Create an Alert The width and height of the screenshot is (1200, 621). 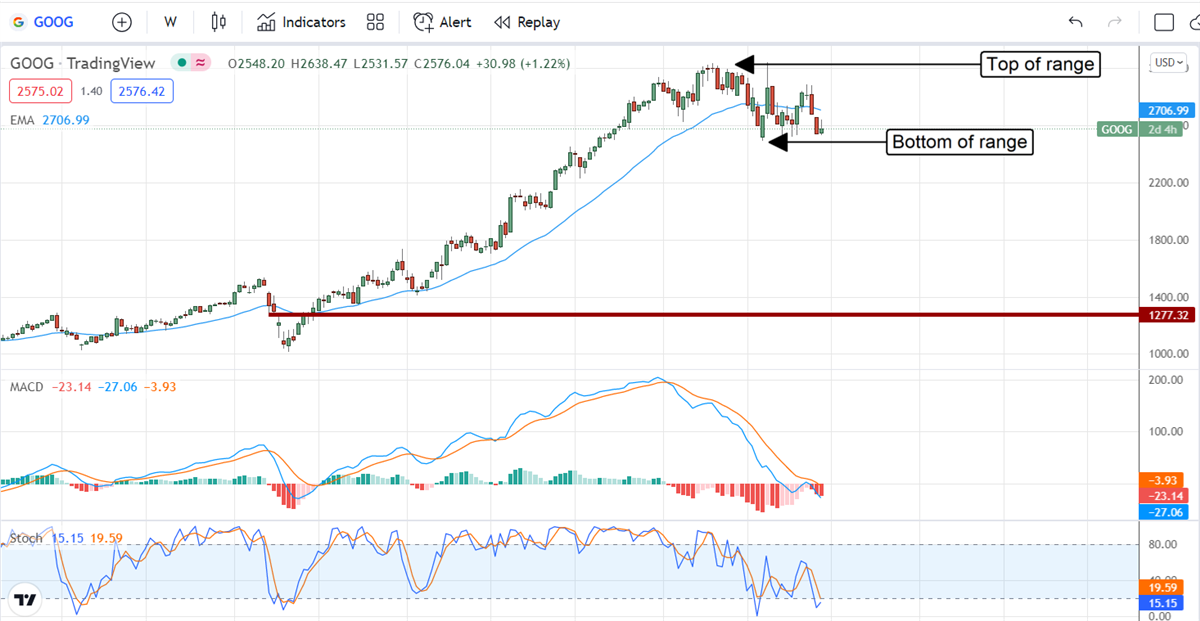[x=442, y=22]
